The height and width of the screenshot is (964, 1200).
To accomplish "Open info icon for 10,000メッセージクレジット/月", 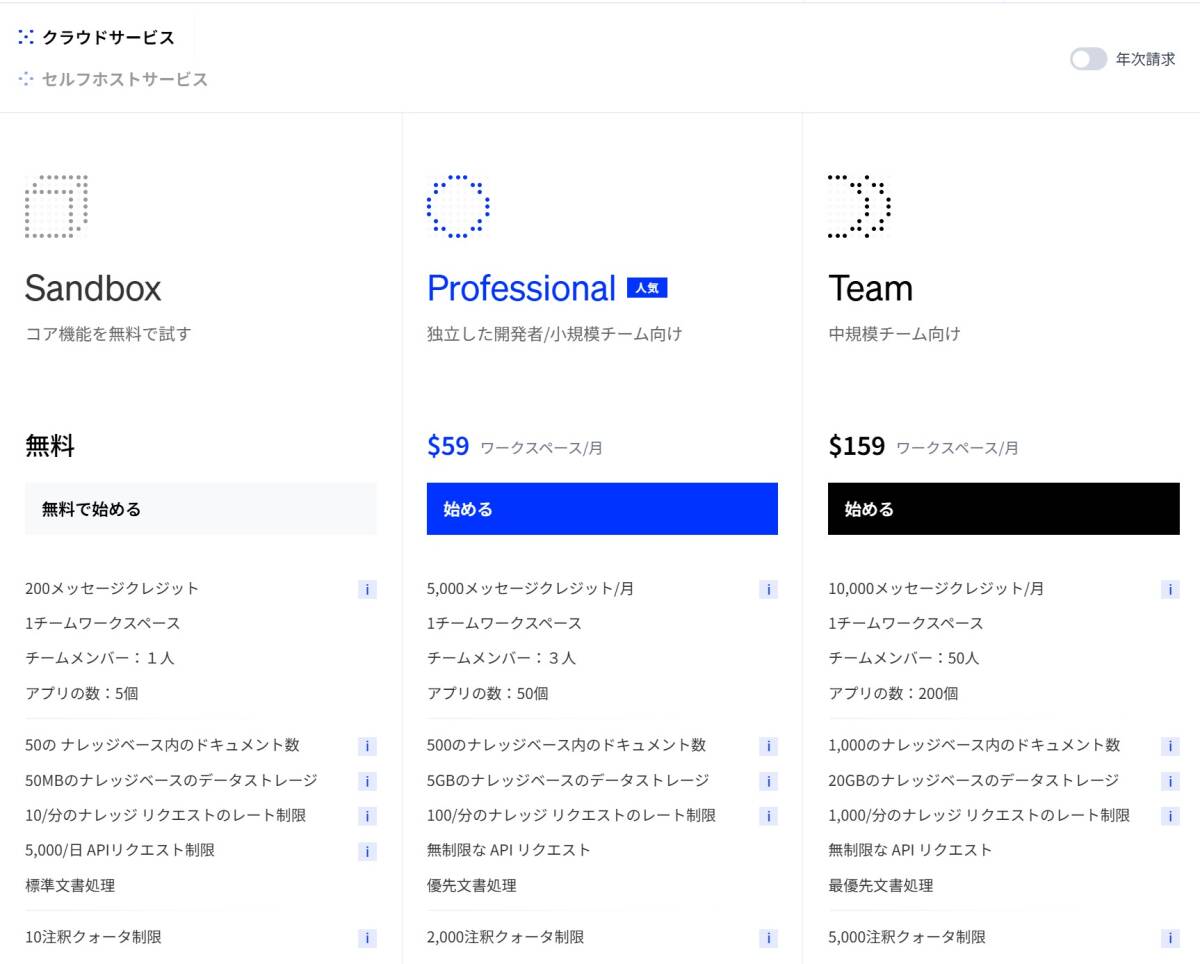I will click(1170, 590).
